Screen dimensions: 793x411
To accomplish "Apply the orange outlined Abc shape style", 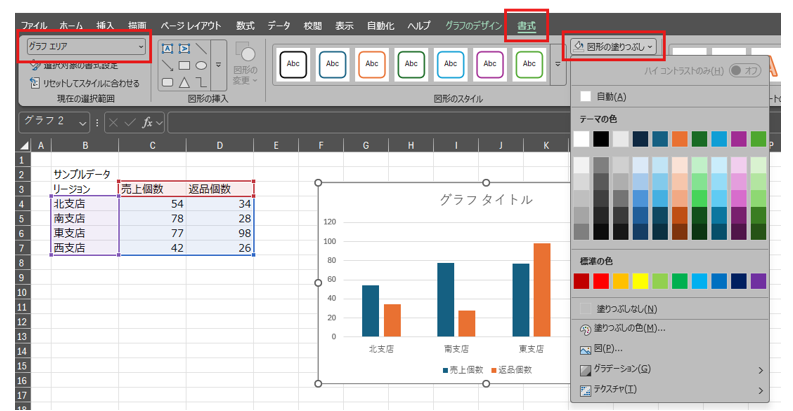I will 371,63.
